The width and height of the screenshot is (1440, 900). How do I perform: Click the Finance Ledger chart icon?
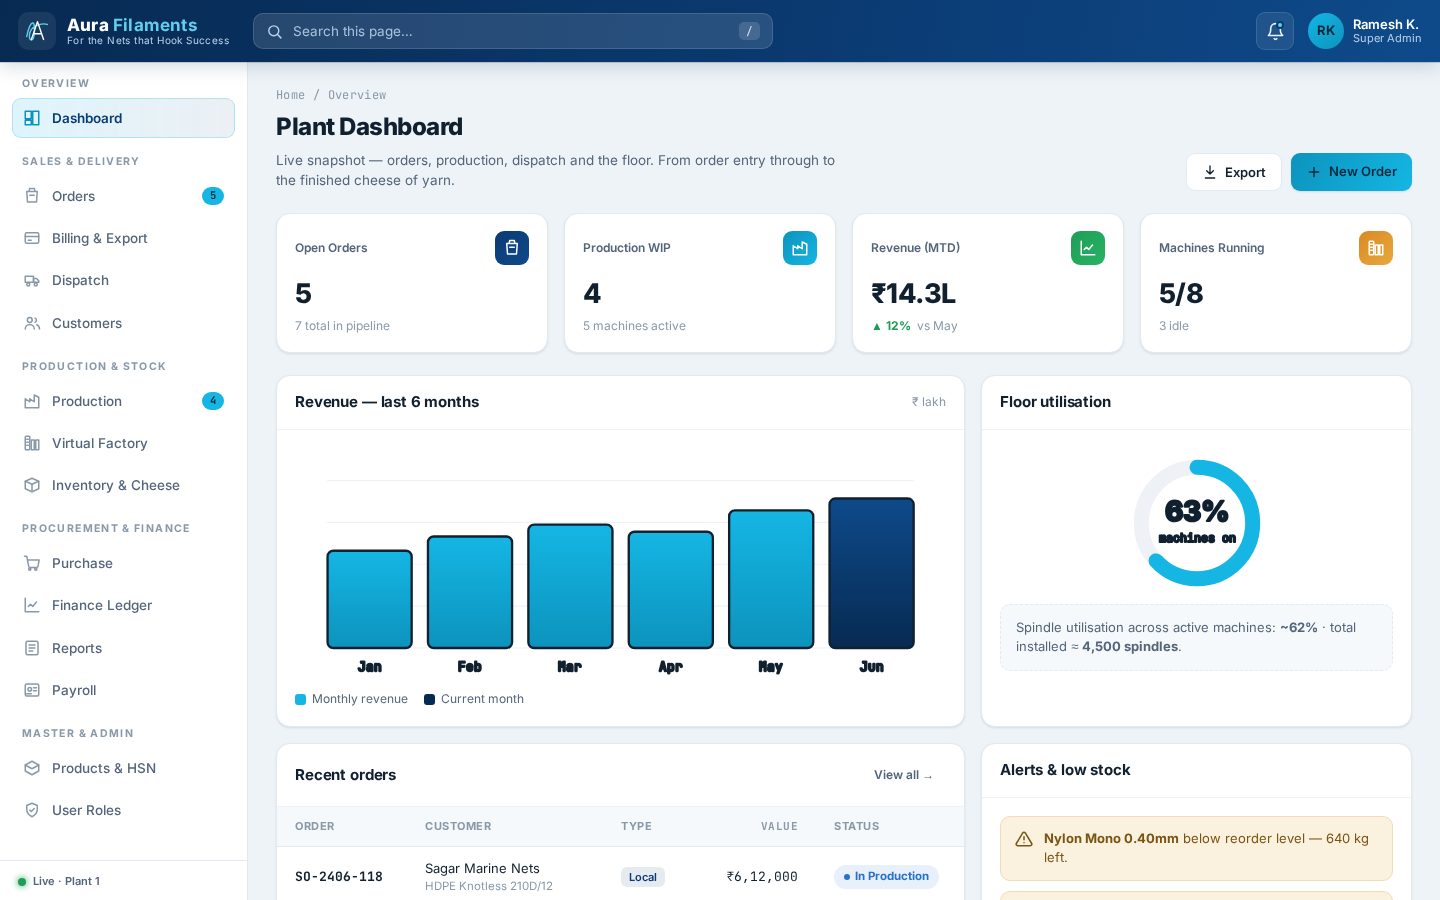tap(32, 605)
